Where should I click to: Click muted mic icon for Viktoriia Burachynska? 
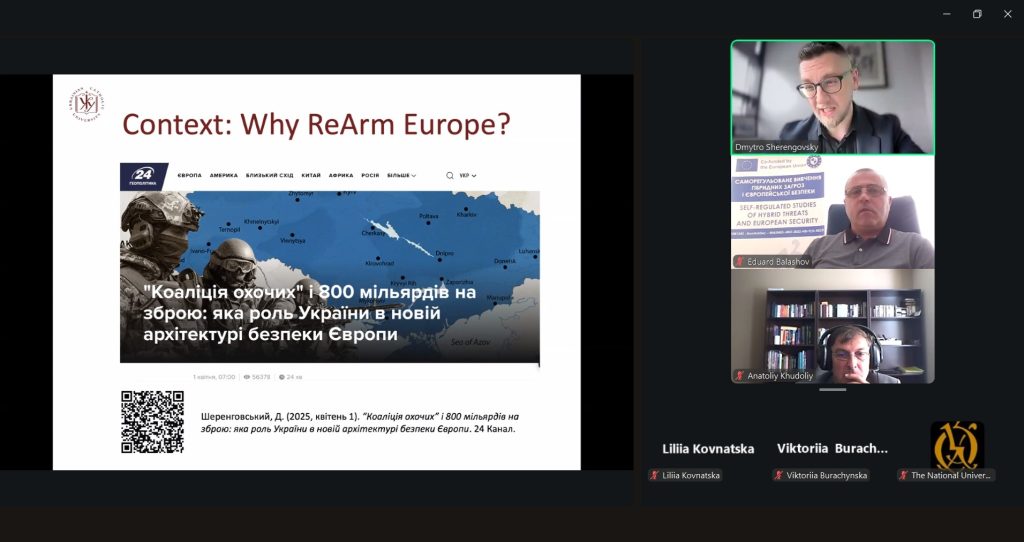(778, 475)
